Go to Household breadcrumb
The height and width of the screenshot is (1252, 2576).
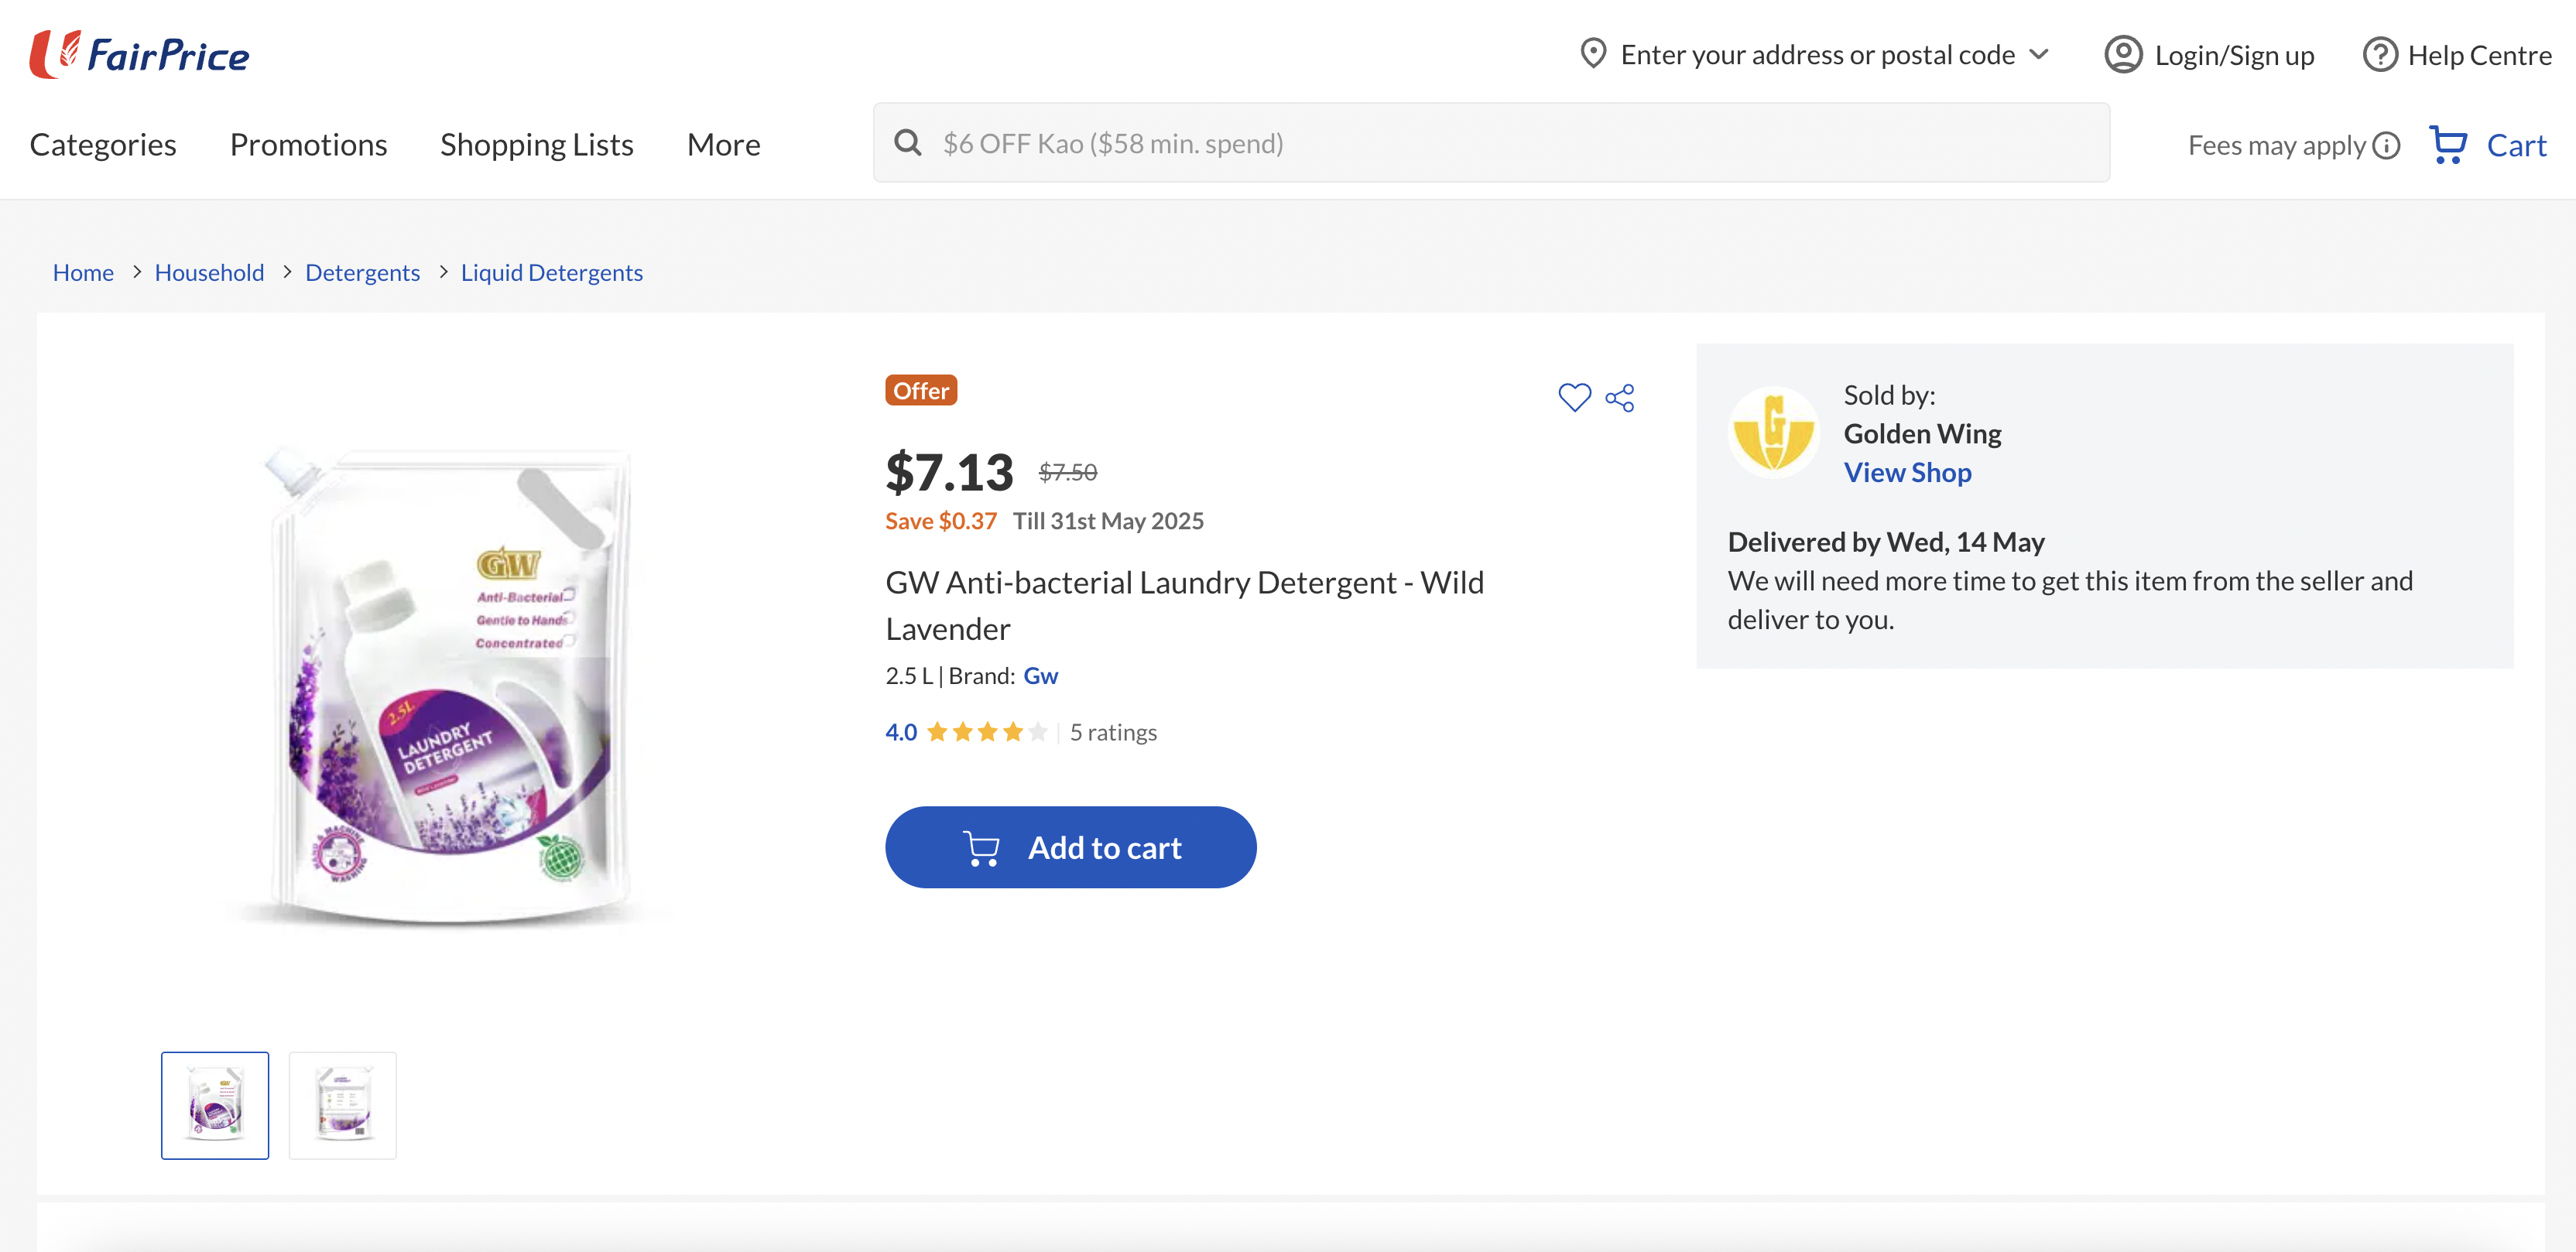(x=209, y=272)
